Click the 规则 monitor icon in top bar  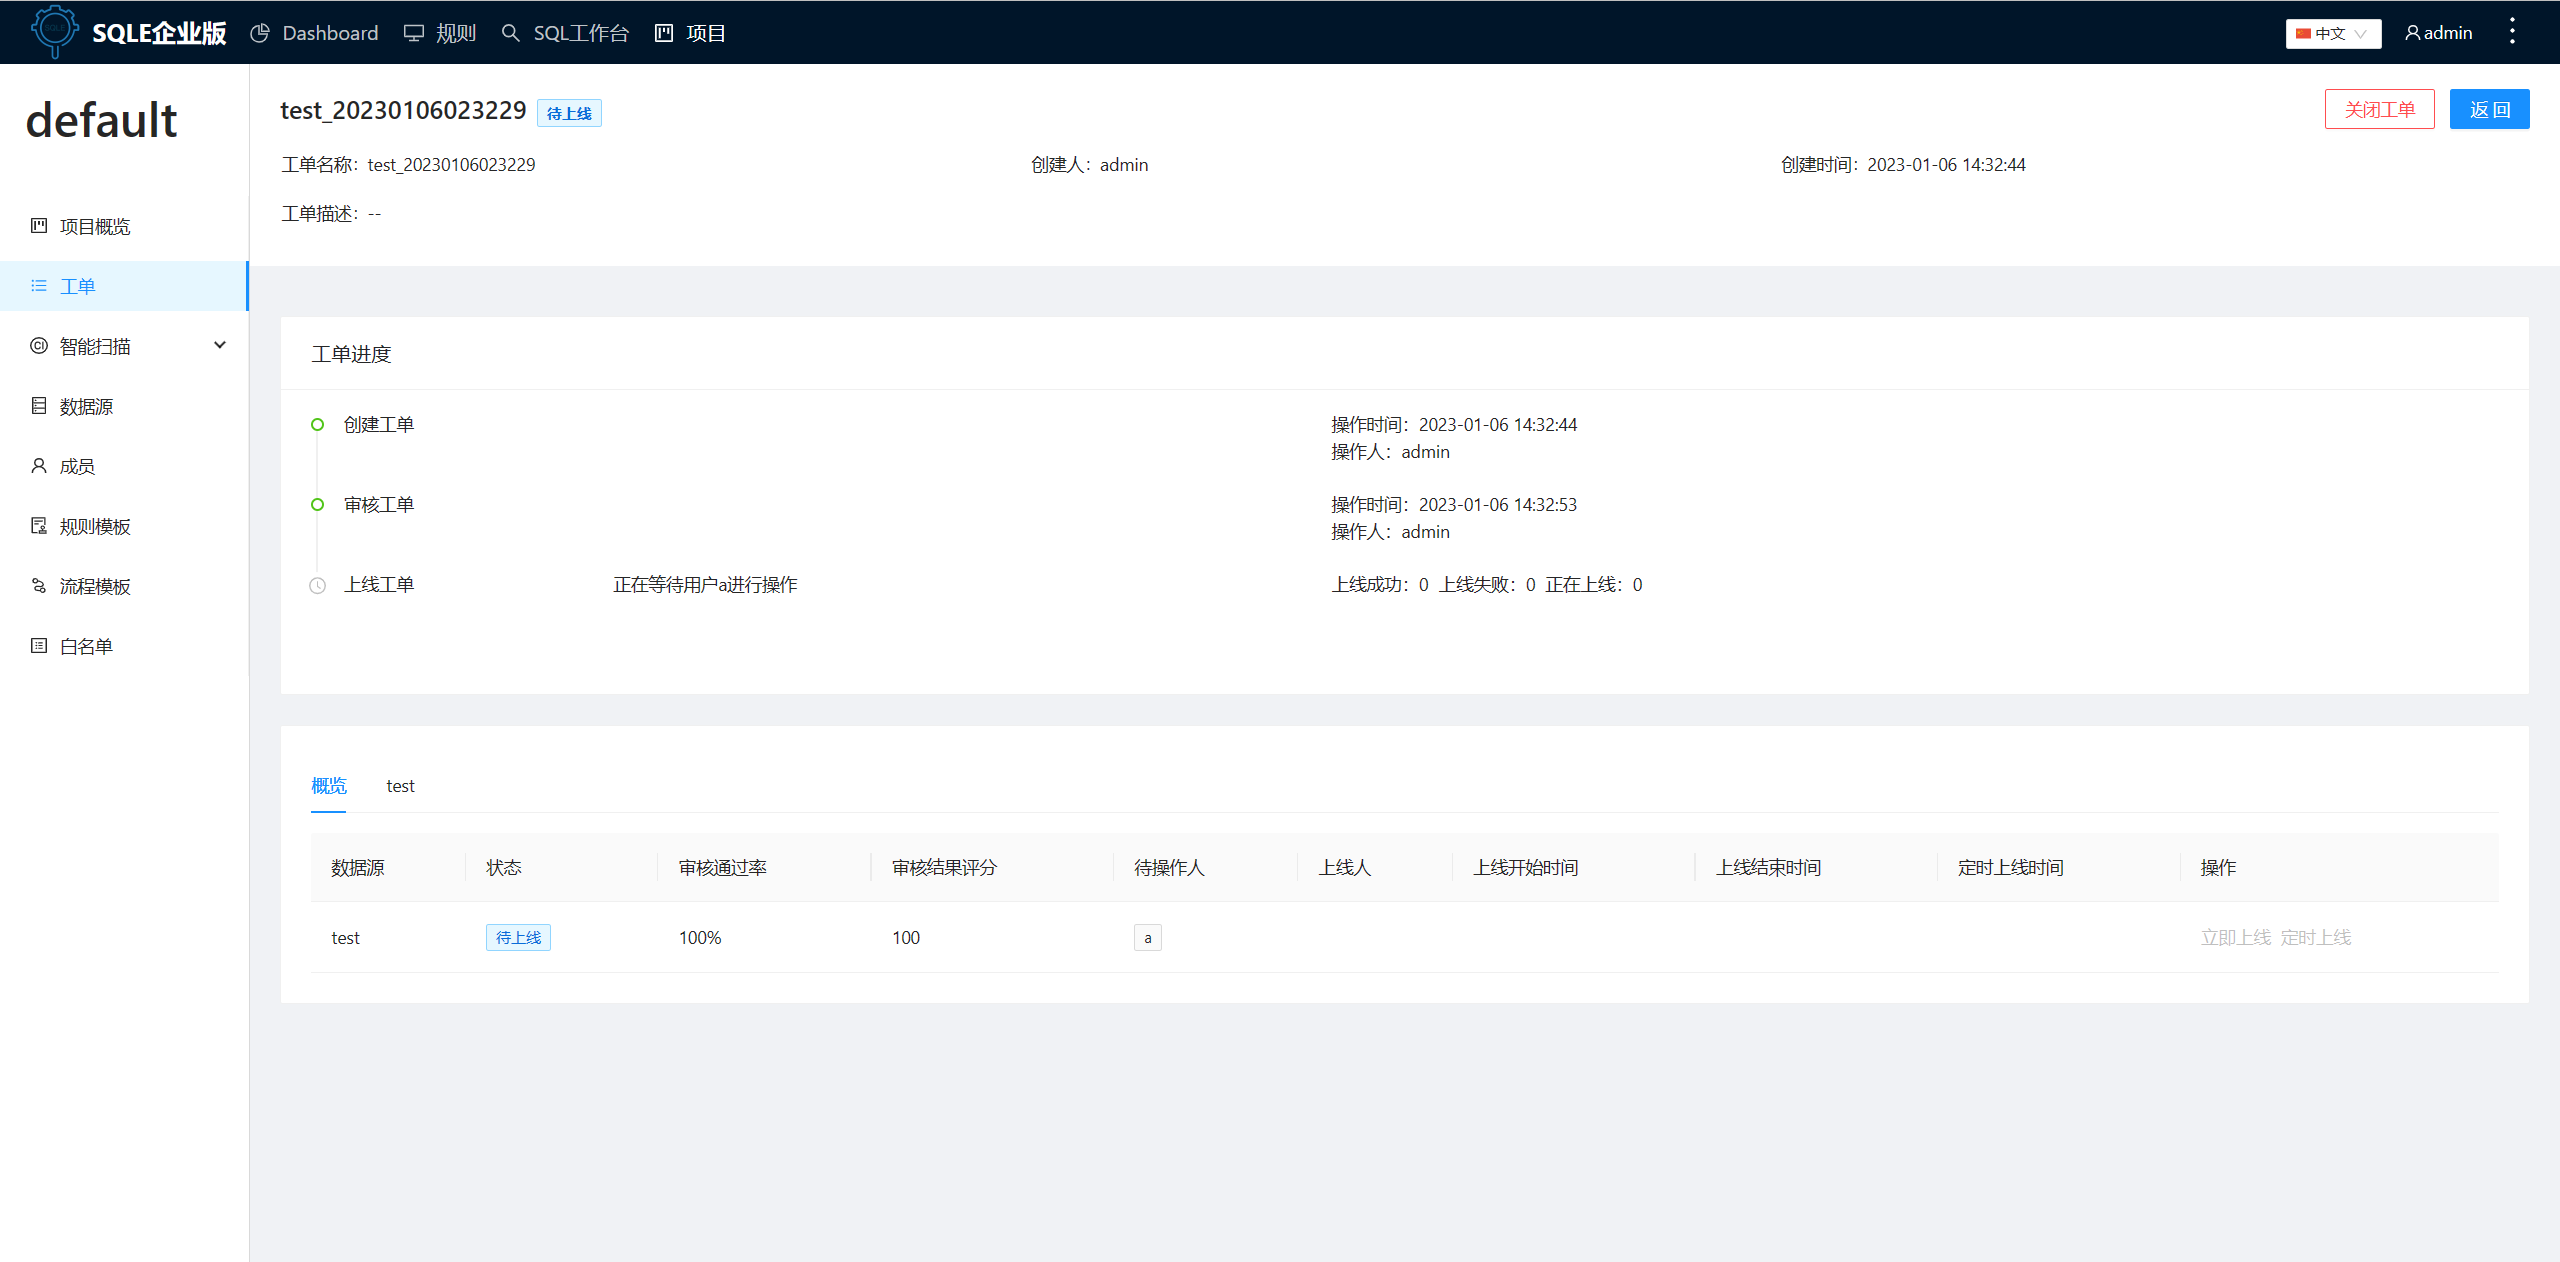413,32
